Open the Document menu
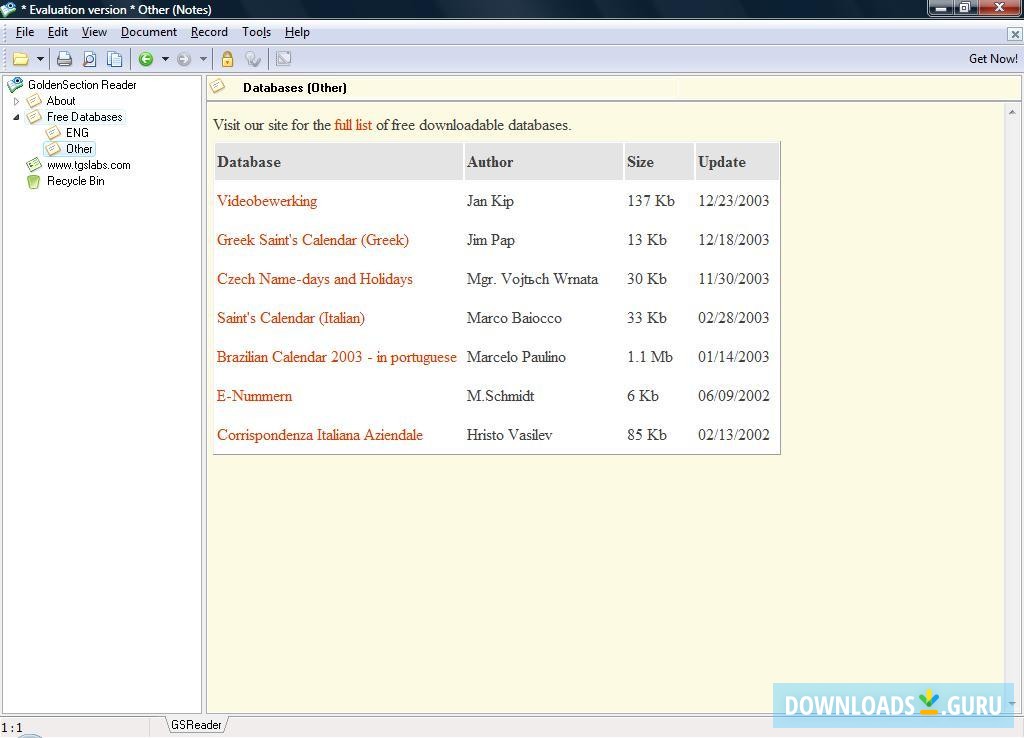 (x=149, y=32)
